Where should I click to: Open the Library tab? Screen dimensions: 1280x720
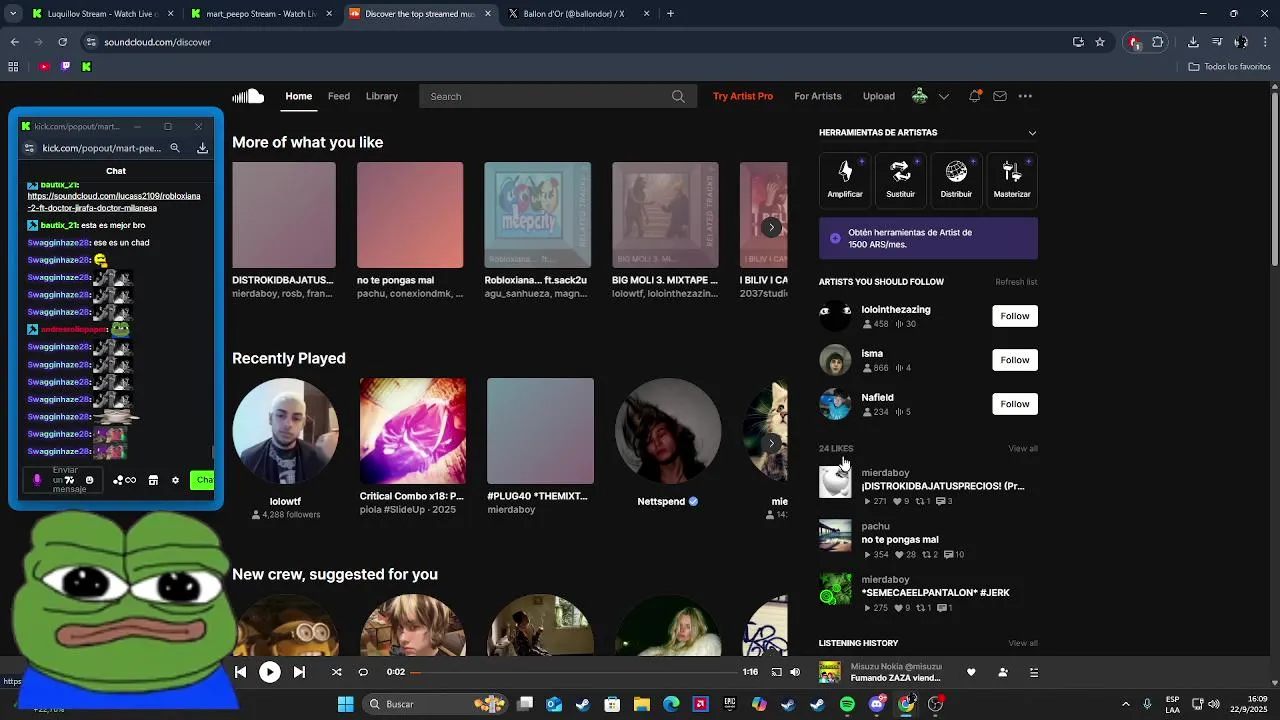[382, 96]
